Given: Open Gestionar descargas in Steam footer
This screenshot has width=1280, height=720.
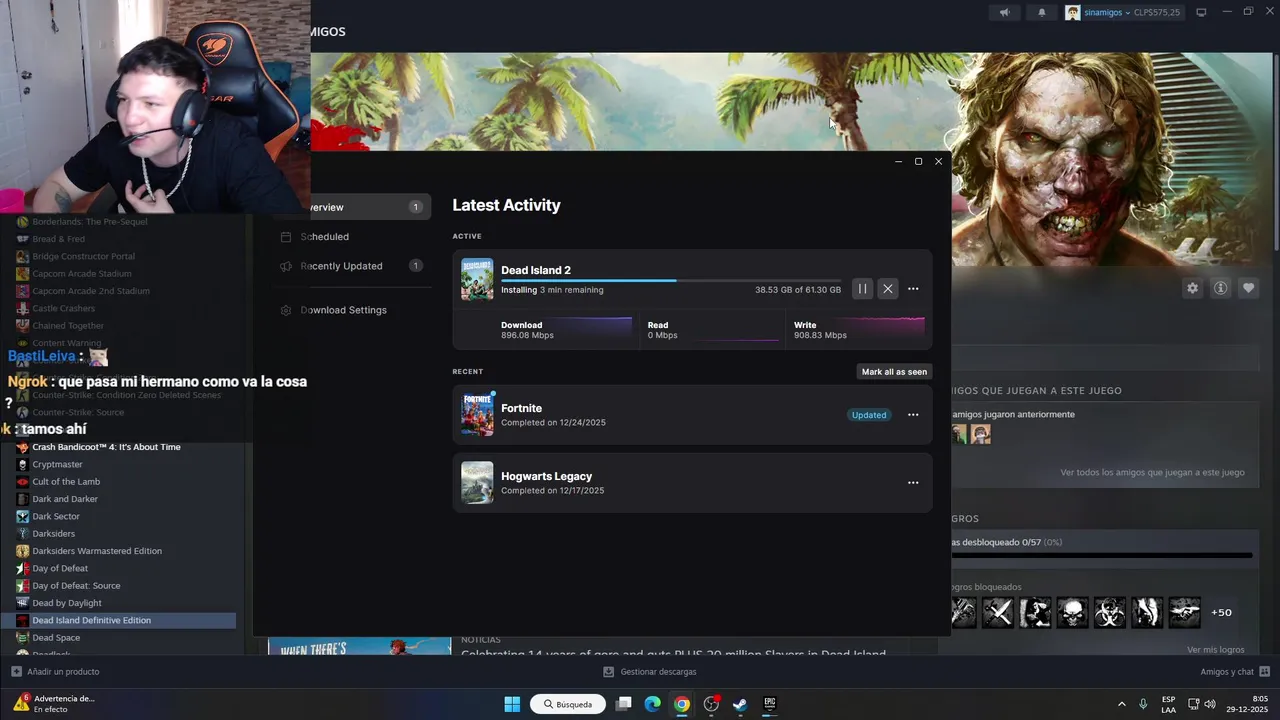Looking at the screenshot, I should pos(650,671).
